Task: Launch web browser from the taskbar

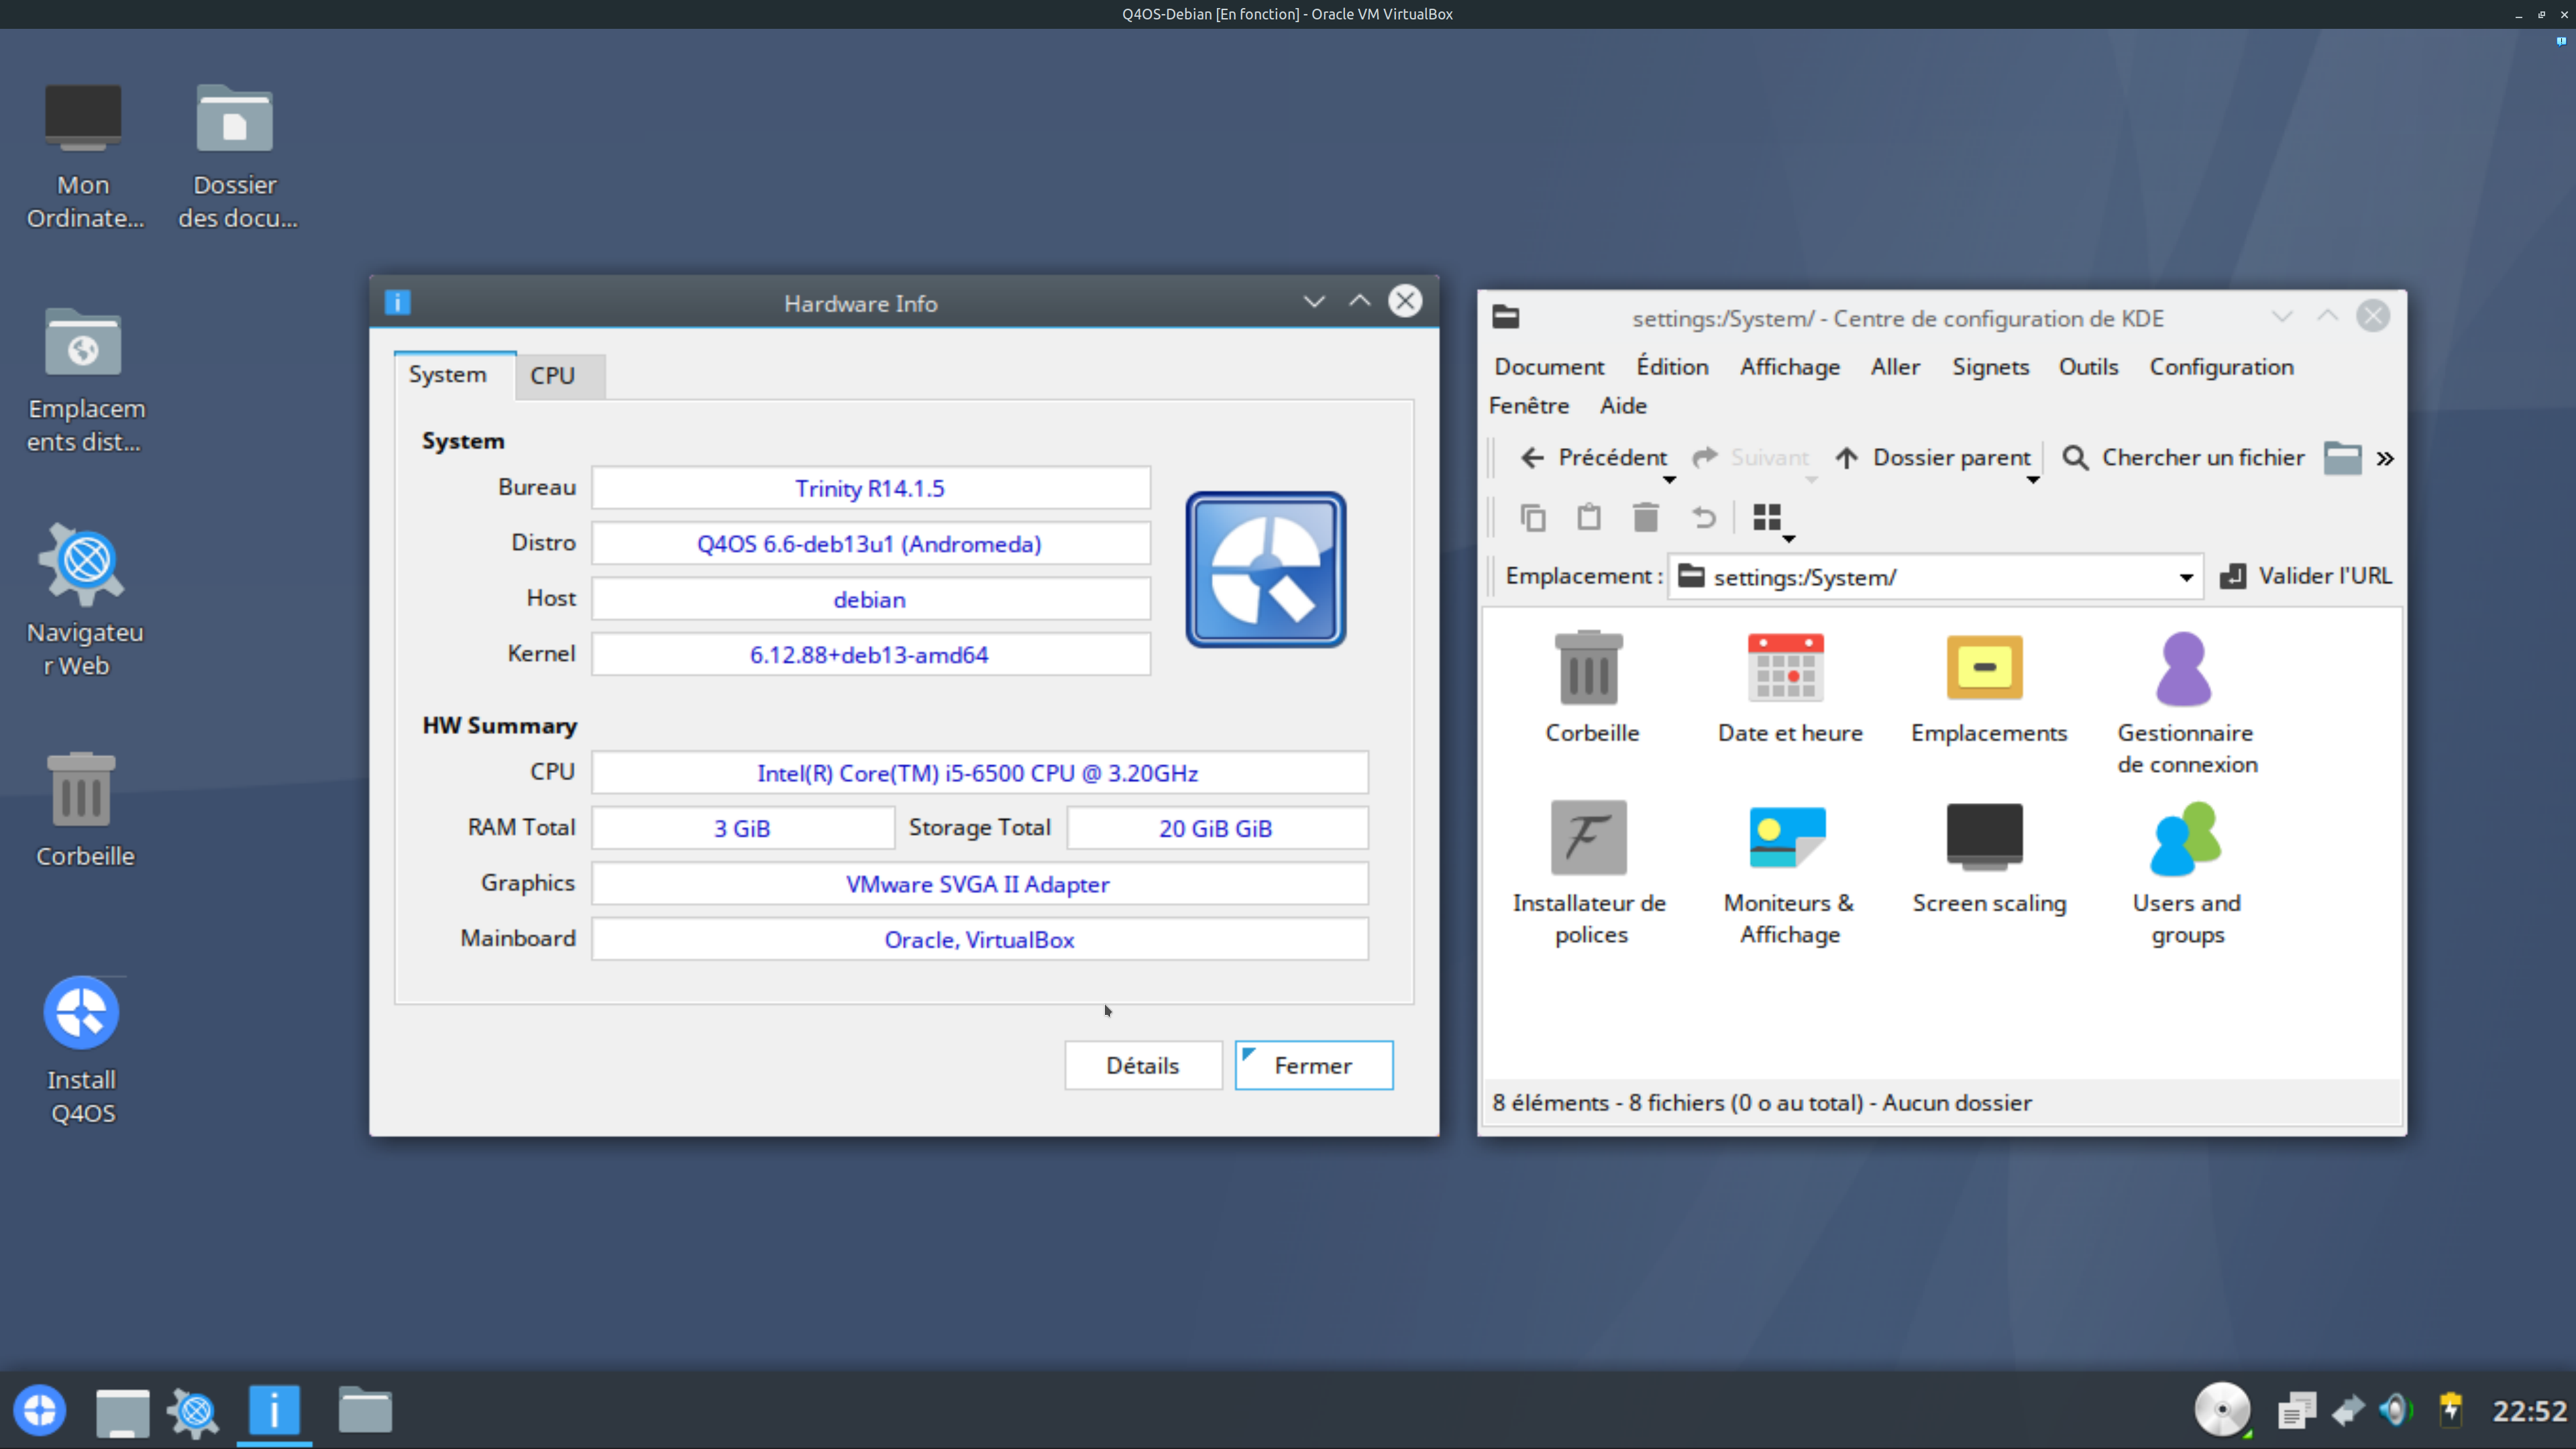Action: [x=194, y=1412]
